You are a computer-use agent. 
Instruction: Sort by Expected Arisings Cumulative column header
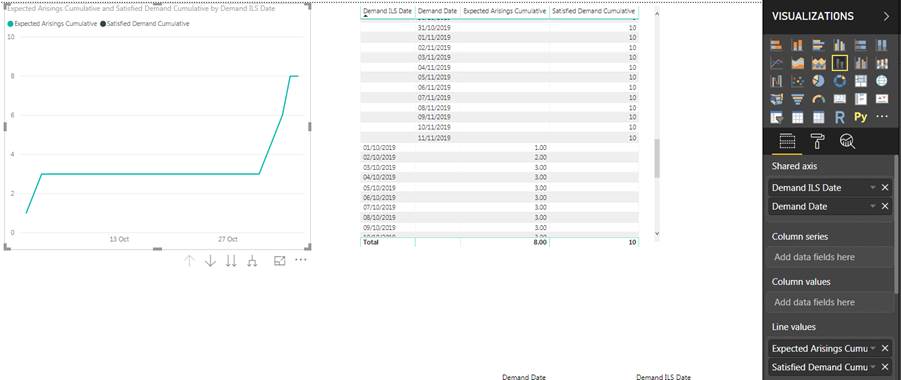tap(505, 11)
